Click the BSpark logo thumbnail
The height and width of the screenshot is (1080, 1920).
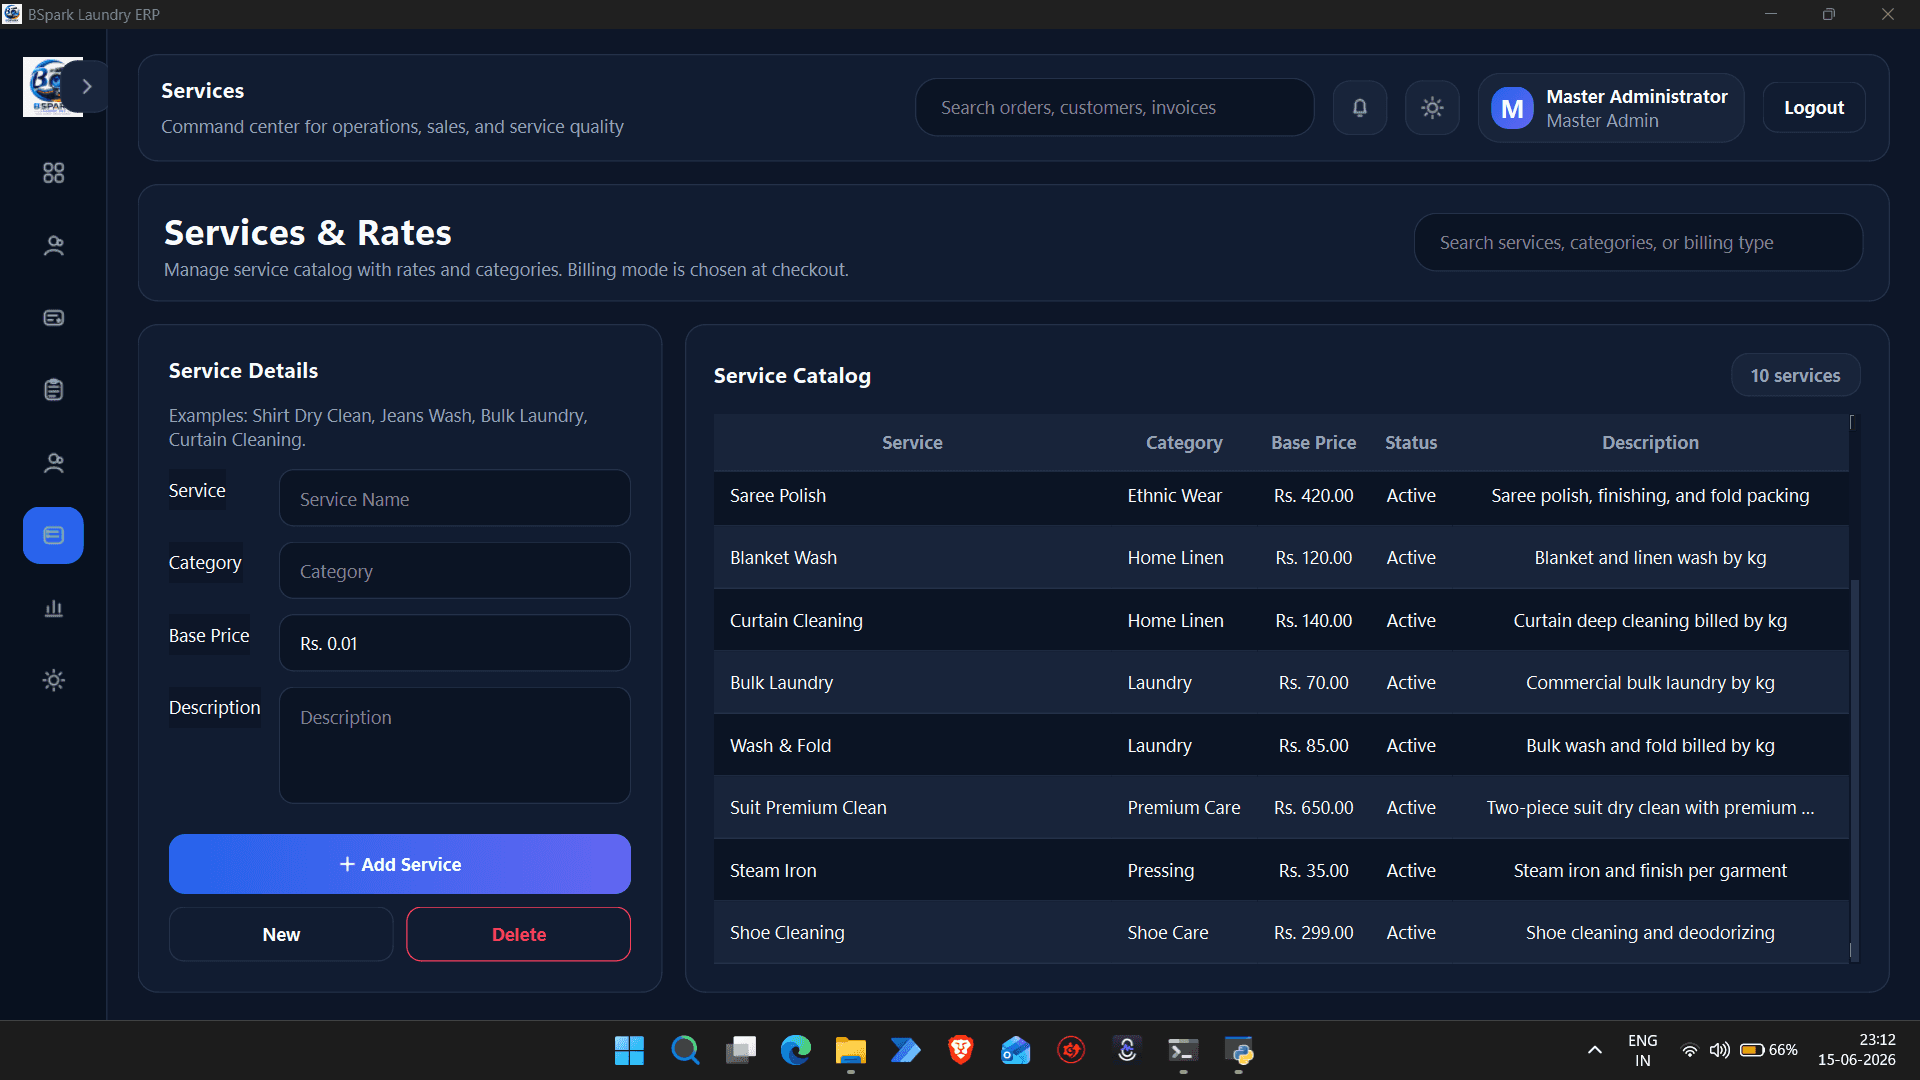pos(46,87)
